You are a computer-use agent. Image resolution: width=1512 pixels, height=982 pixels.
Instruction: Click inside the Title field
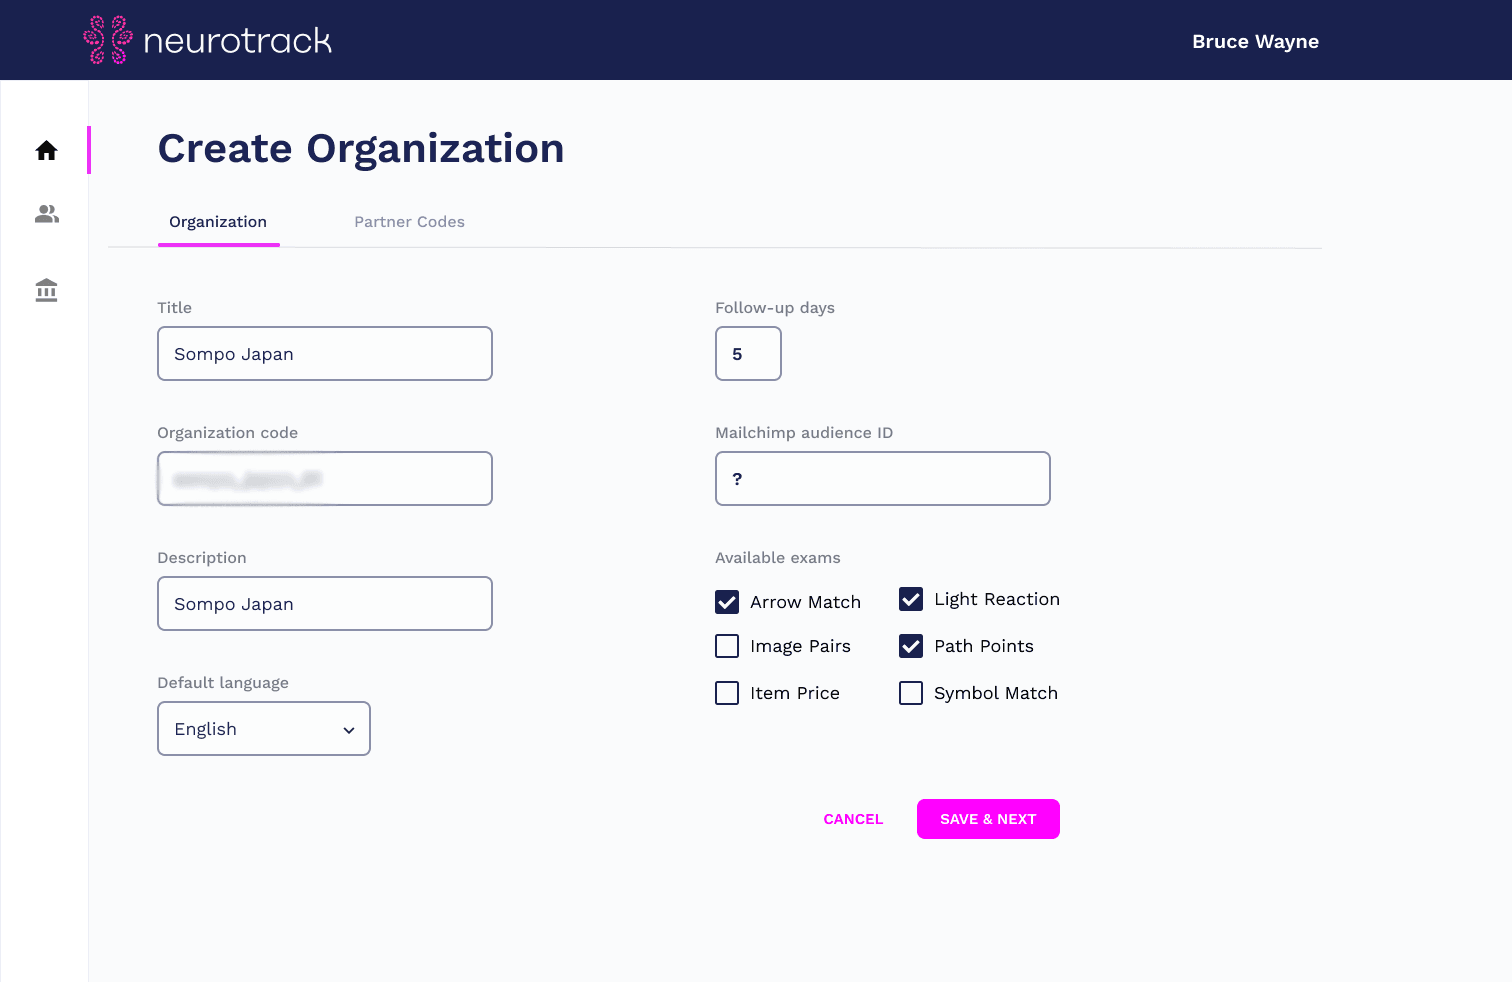tap(324, 353)
